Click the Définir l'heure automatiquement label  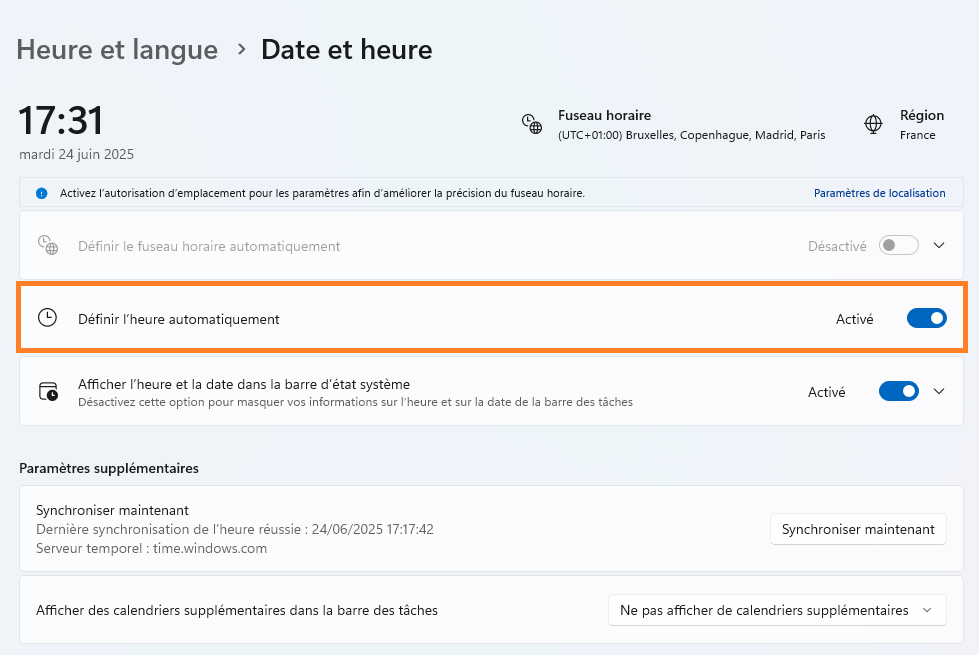179,319
